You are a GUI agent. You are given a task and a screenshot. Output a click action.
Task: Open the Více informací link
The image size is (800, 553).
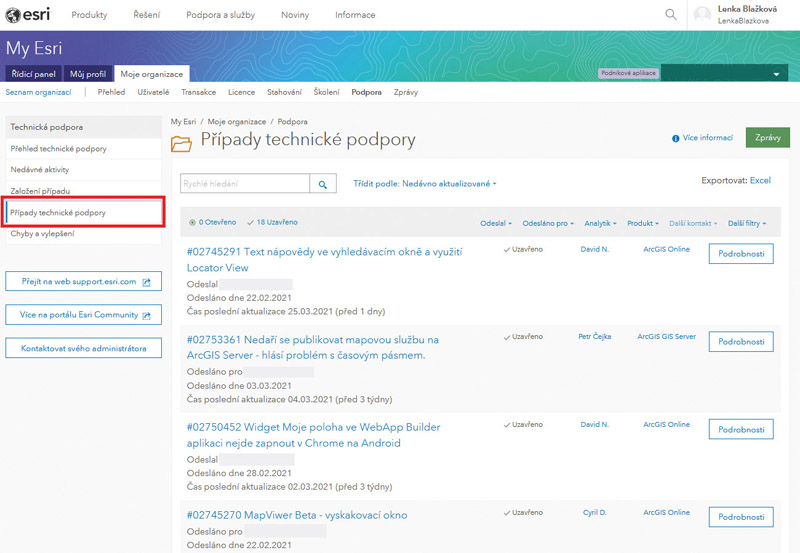(x=707, y=138)
